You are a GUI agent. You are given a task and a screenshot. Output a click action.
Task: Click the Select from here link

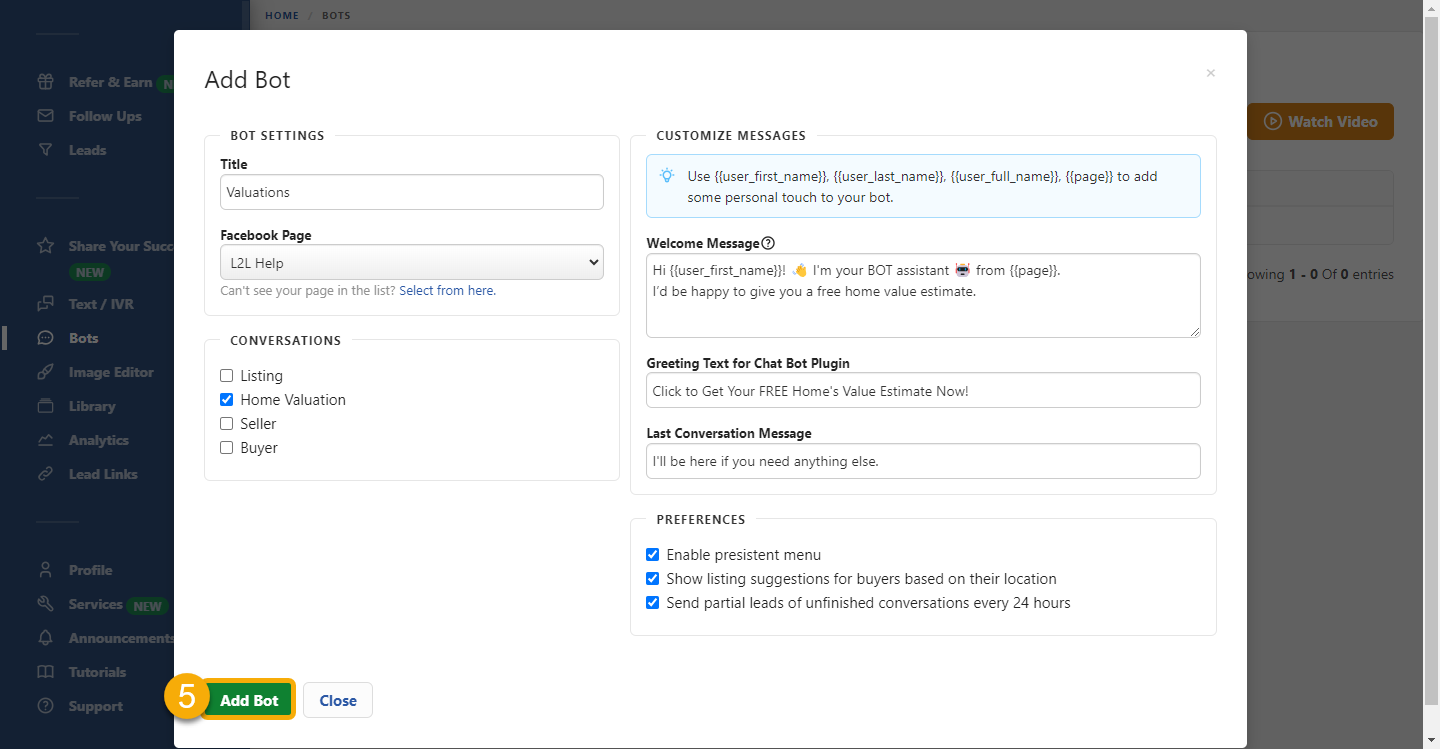(x=447, y=290)
